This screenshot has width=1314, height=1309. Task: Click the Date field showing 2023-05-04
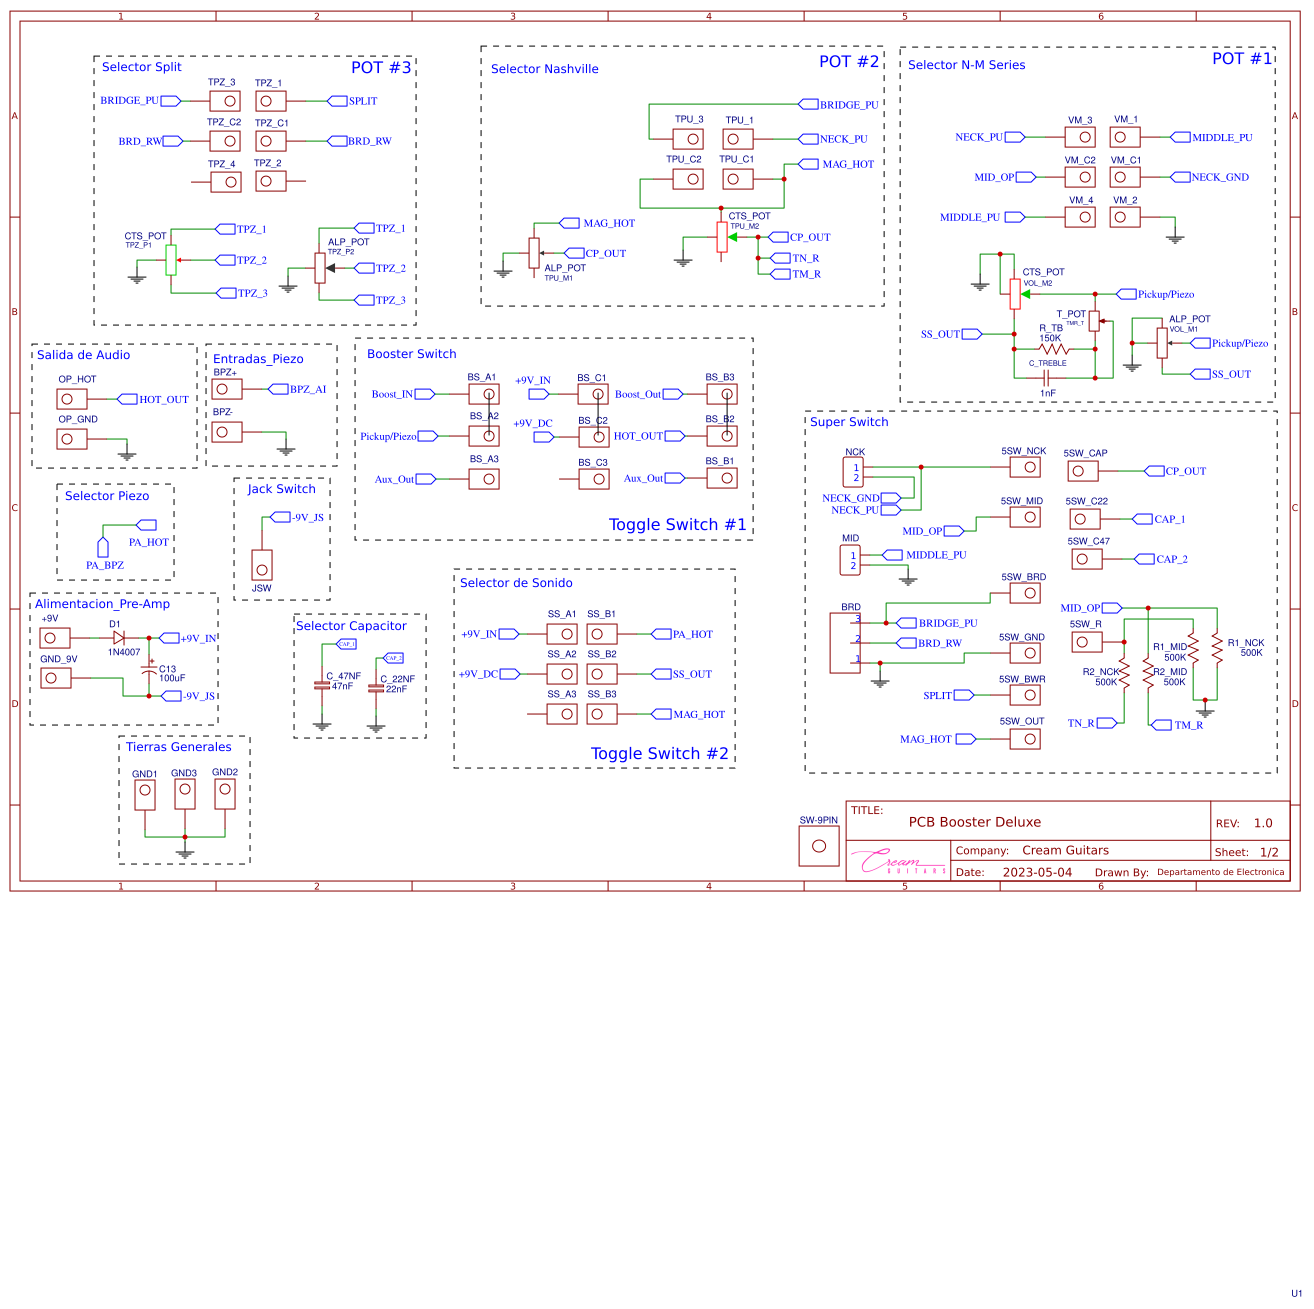tap(1035, 871)
